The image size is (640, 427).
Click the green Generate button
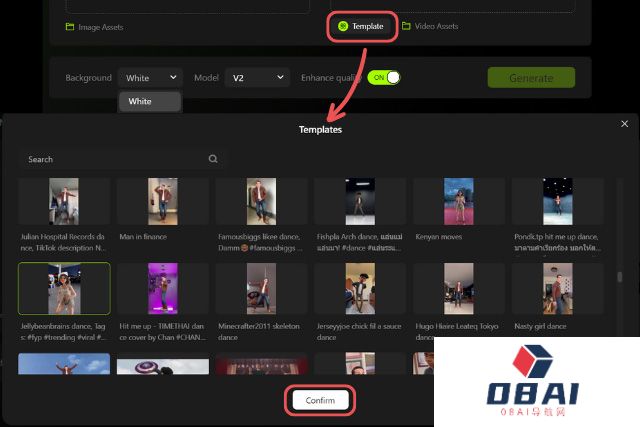pyautogui.click(x=531, y=78)
